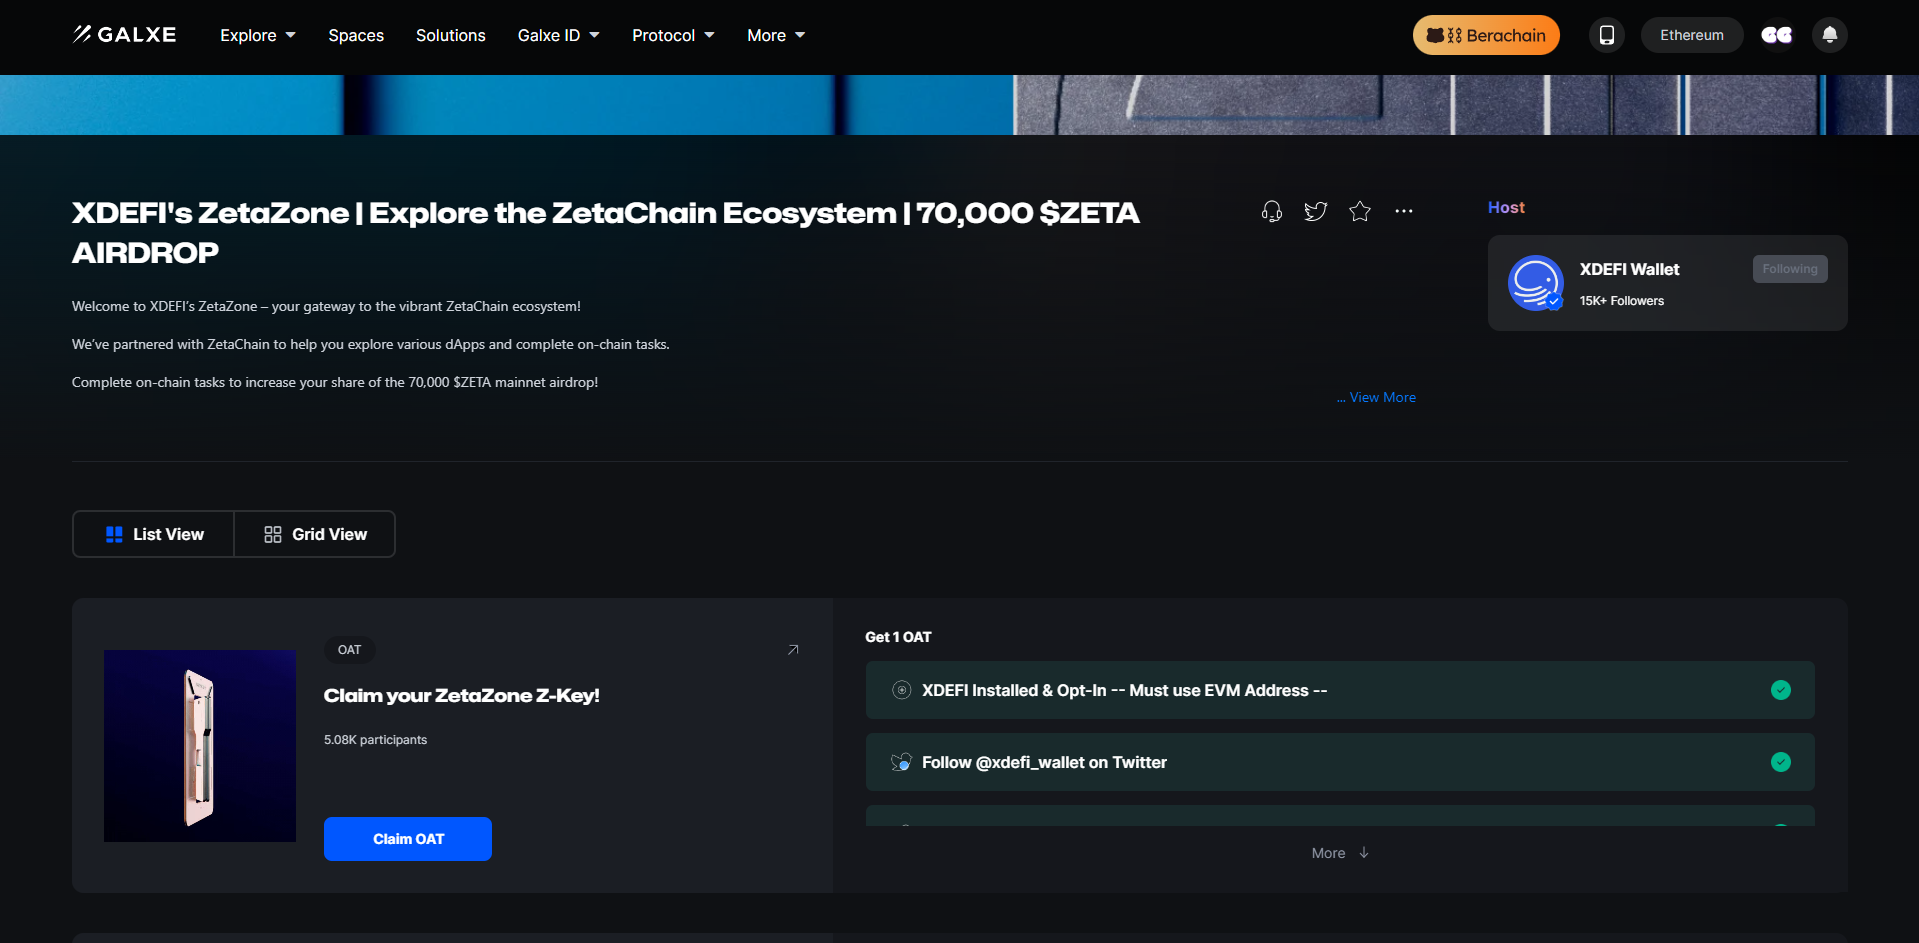Open the wallet avatar icon in the header
The height and width of the screenshot is (943, 1919).
tap(1776, 35)
